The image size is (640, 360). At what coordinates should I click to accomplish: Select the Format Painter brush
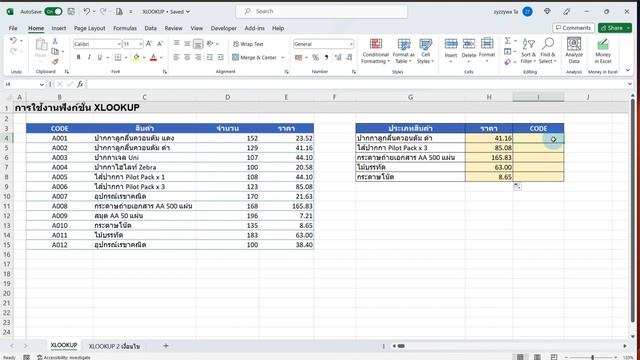(x=55, y=62)
